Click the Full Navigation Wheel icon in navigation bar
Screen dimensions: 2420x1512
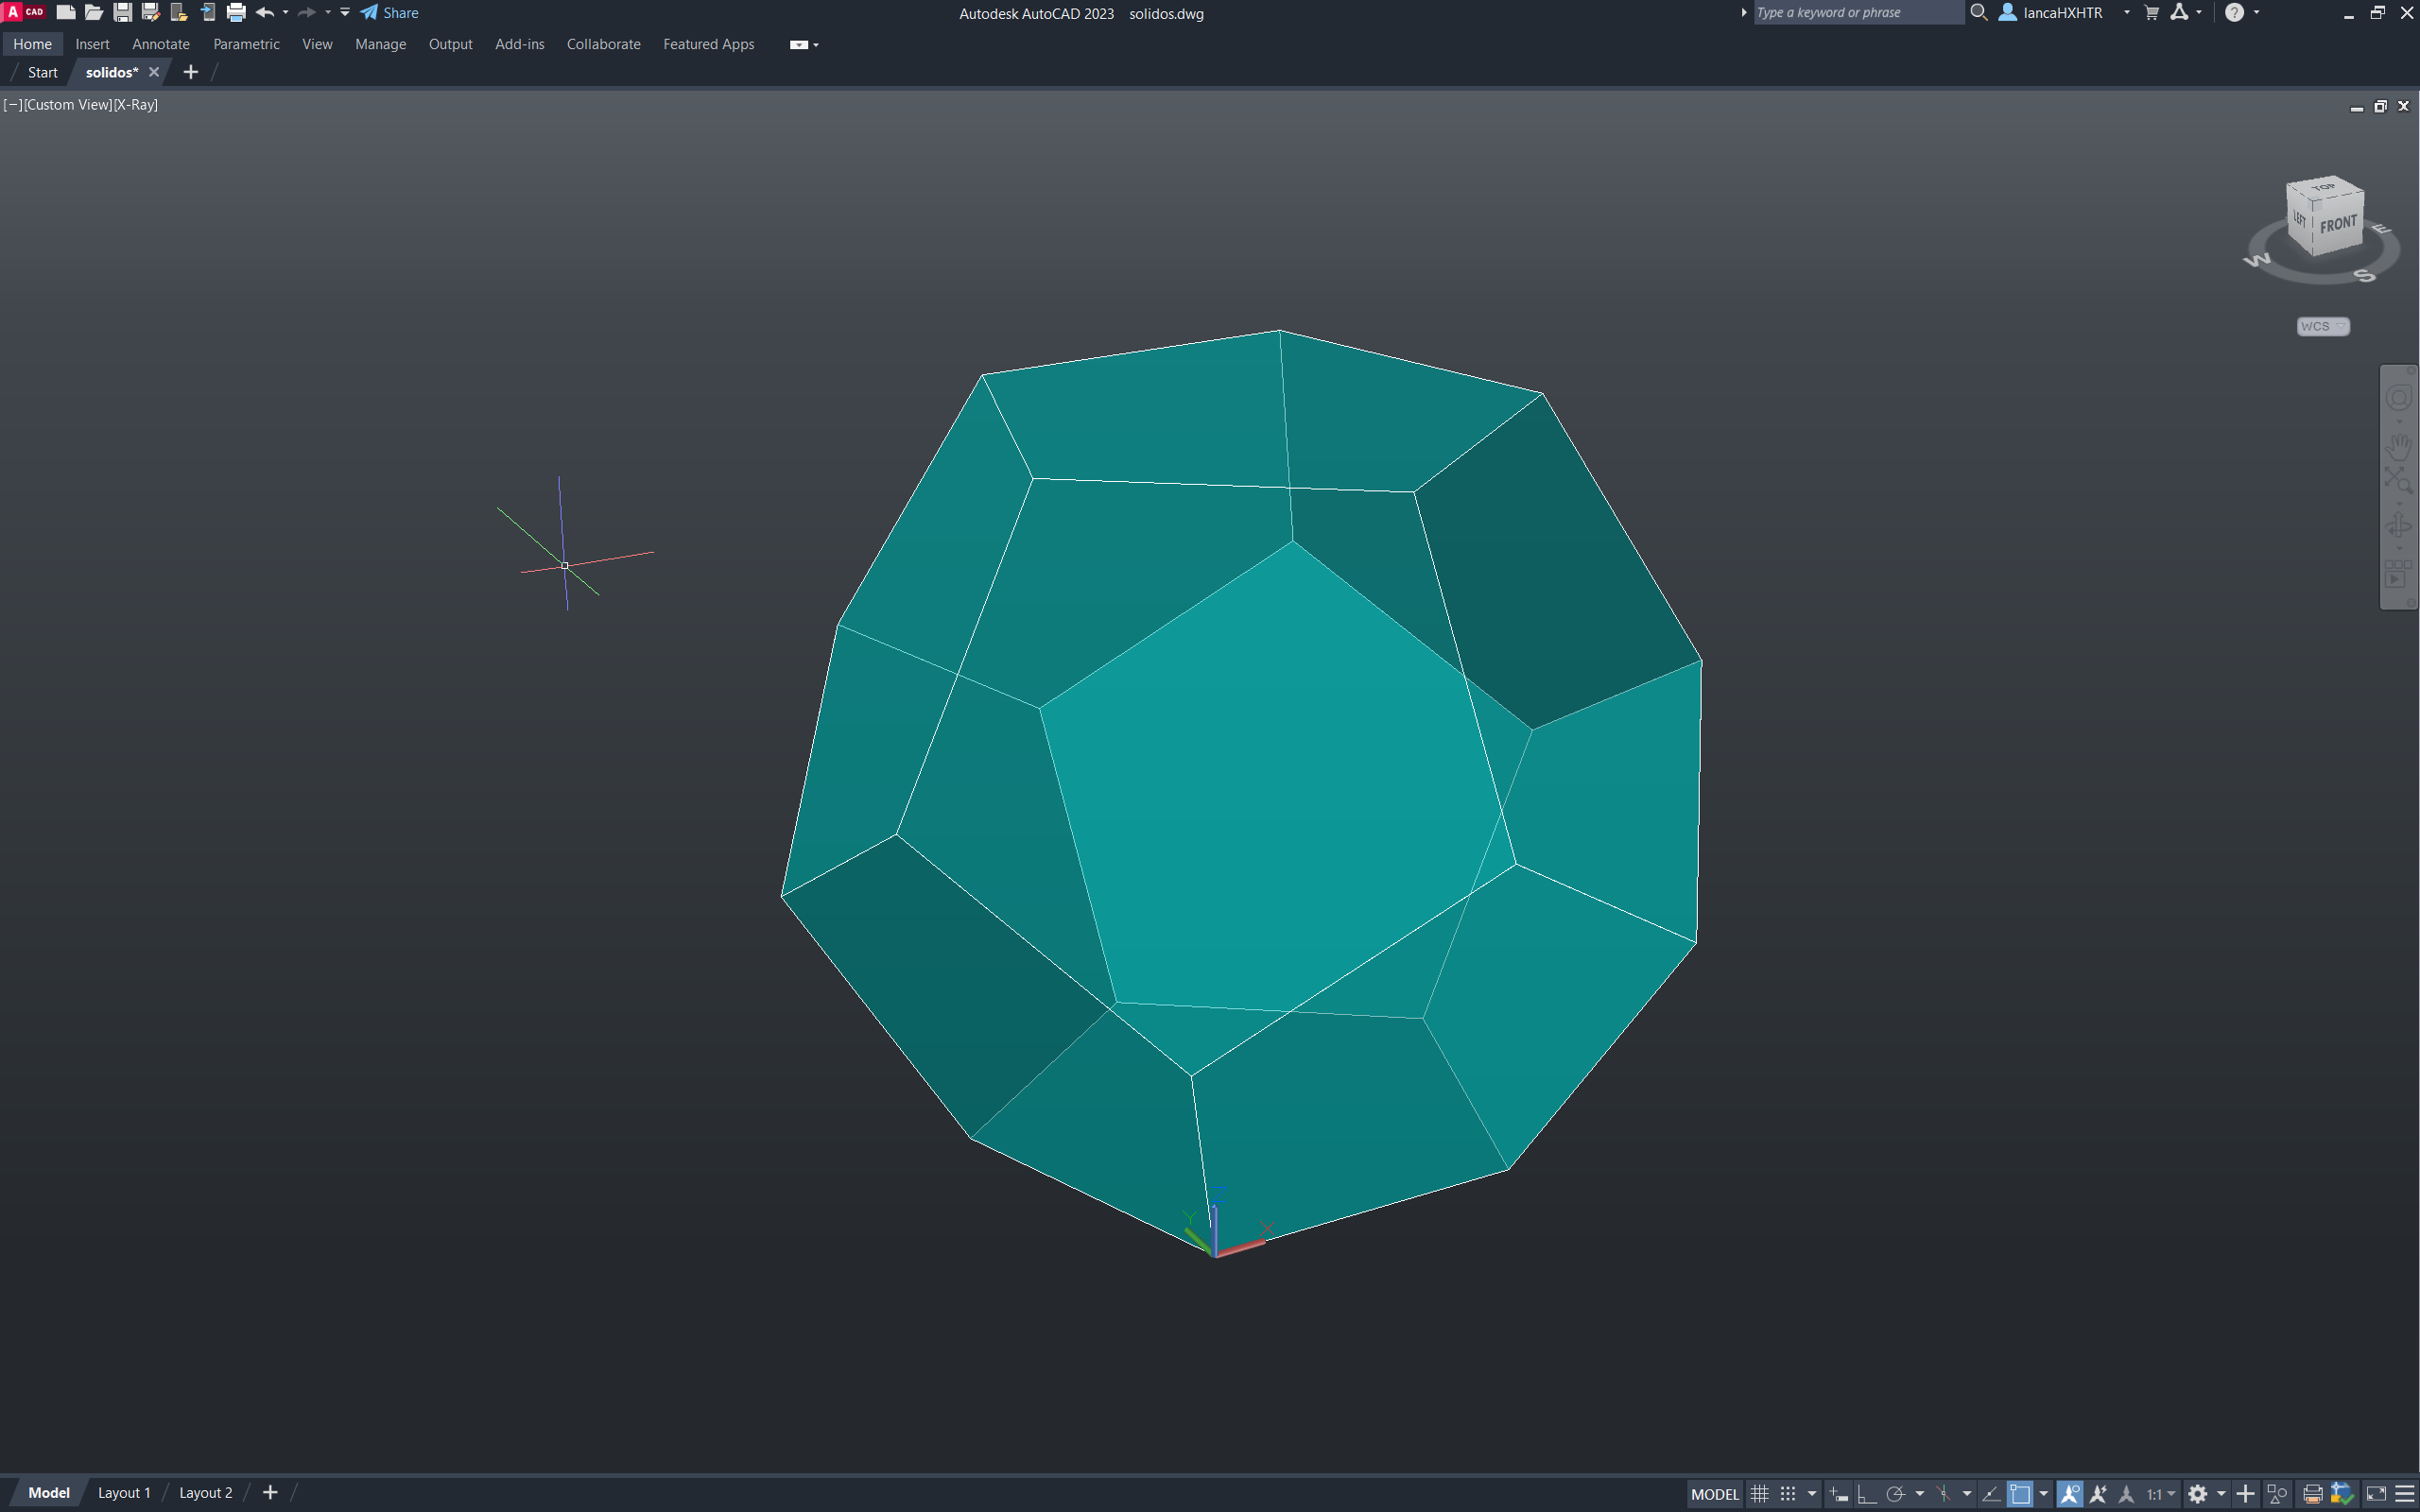(x=2398, y=398)
